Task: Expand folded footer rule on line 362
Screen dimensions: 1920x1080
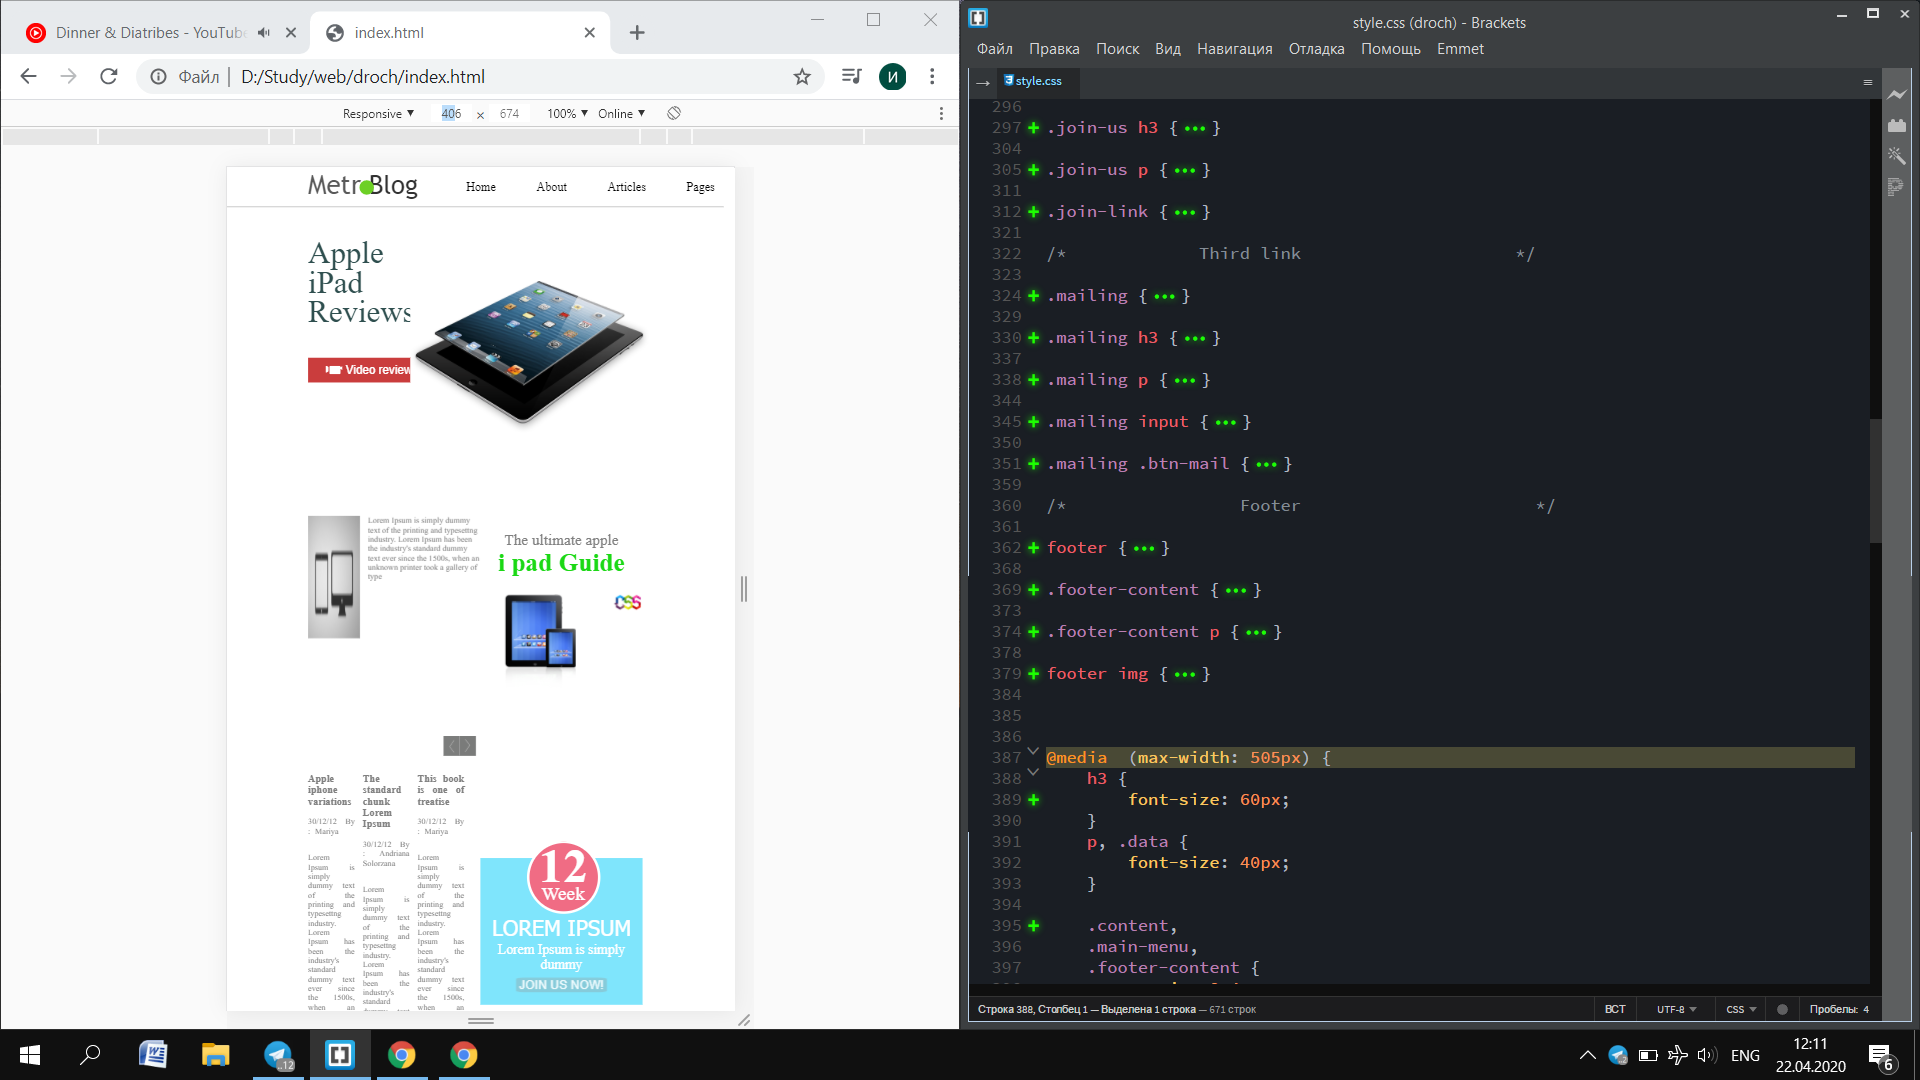Action: coord(1034,548)
